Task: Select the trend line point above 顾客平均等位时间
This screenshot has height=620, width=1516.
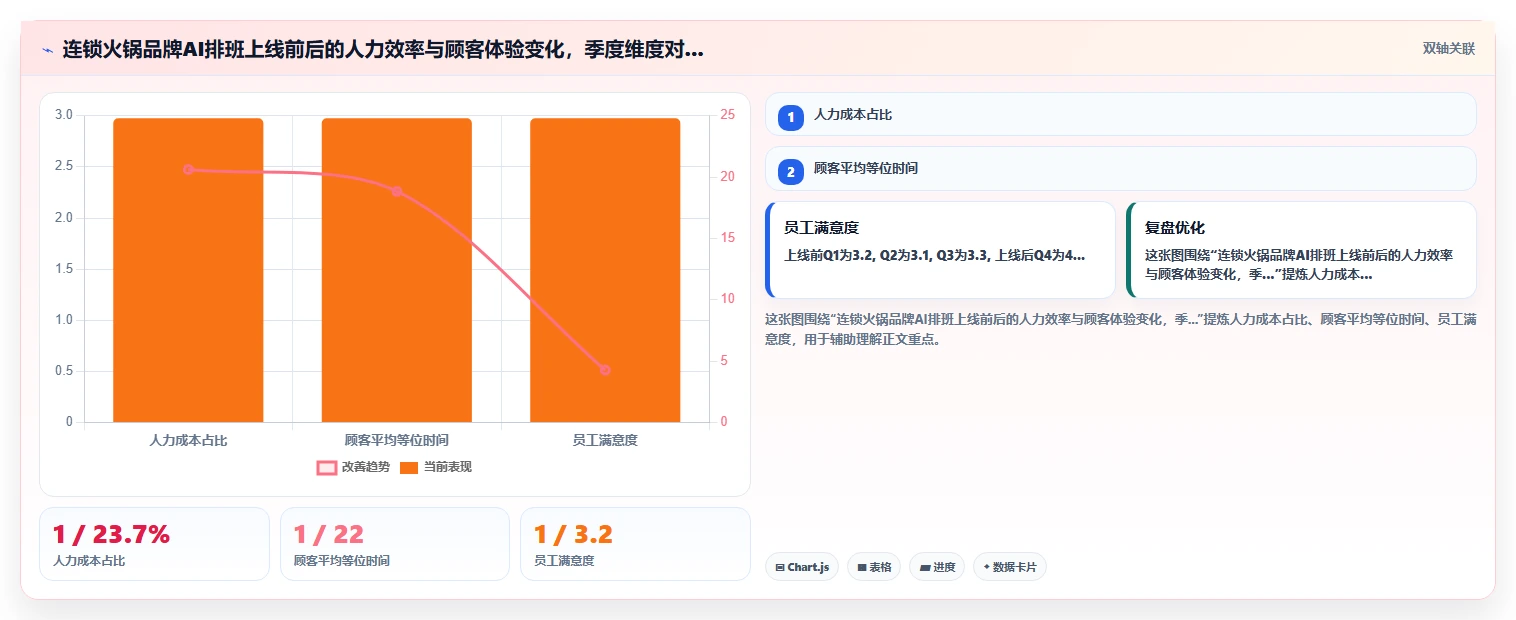Action: pyautogui.click(x=396, y=191)
